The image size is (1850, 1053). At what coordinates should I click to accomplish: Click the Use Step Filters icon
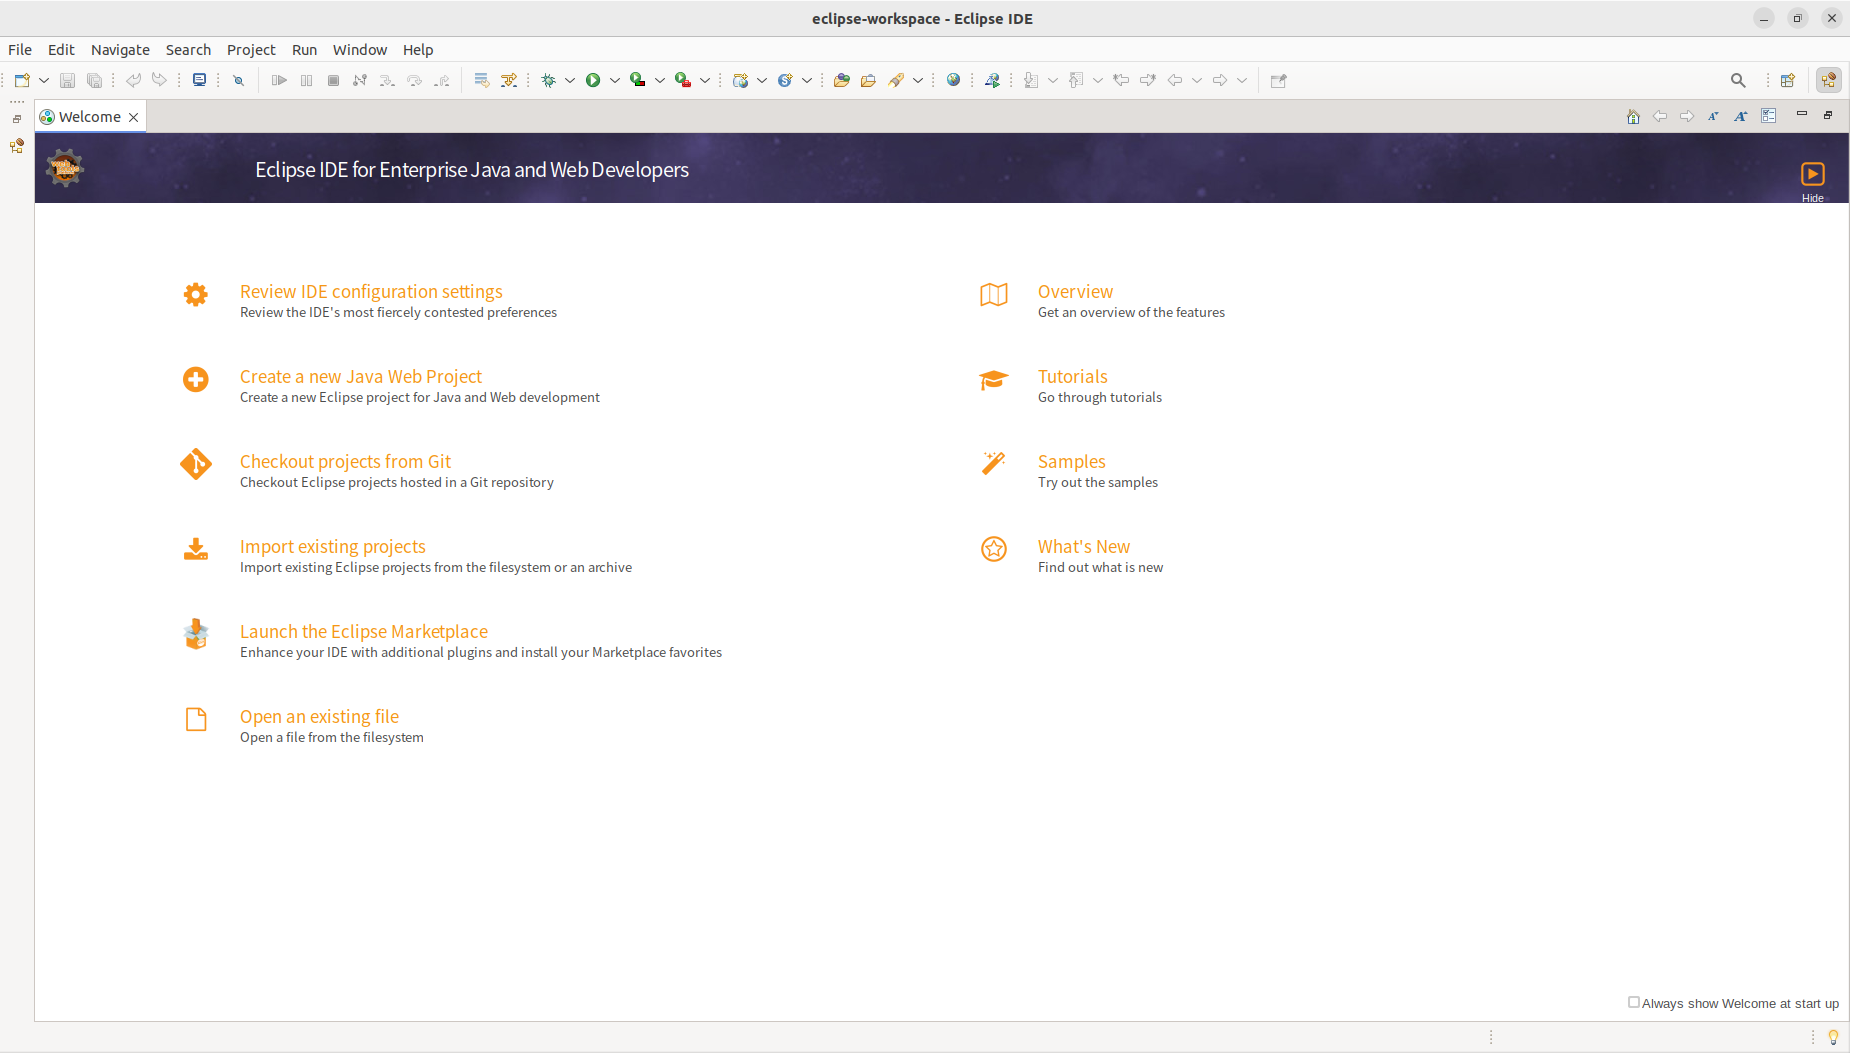(509, 80)
